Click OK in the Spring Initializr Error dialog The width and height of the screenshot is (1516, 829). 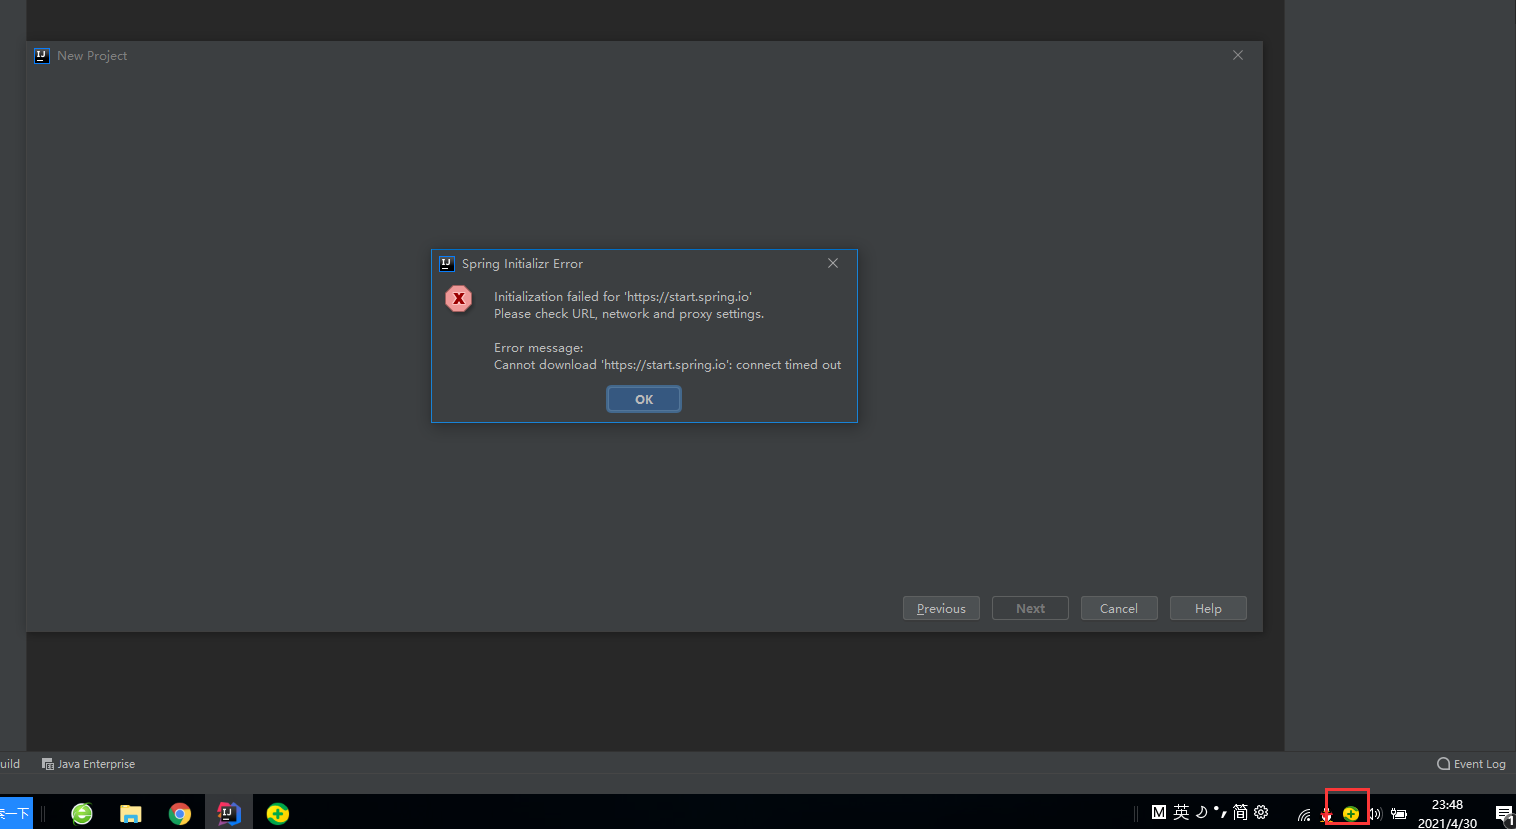click(644, 399)
